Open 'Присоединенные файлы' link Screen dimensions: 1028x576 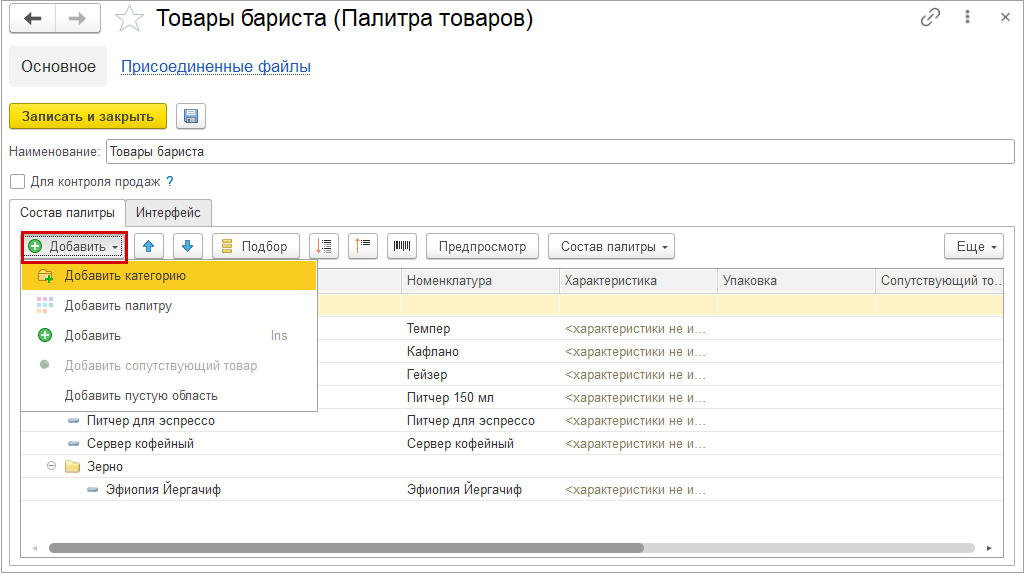(215, 67)
